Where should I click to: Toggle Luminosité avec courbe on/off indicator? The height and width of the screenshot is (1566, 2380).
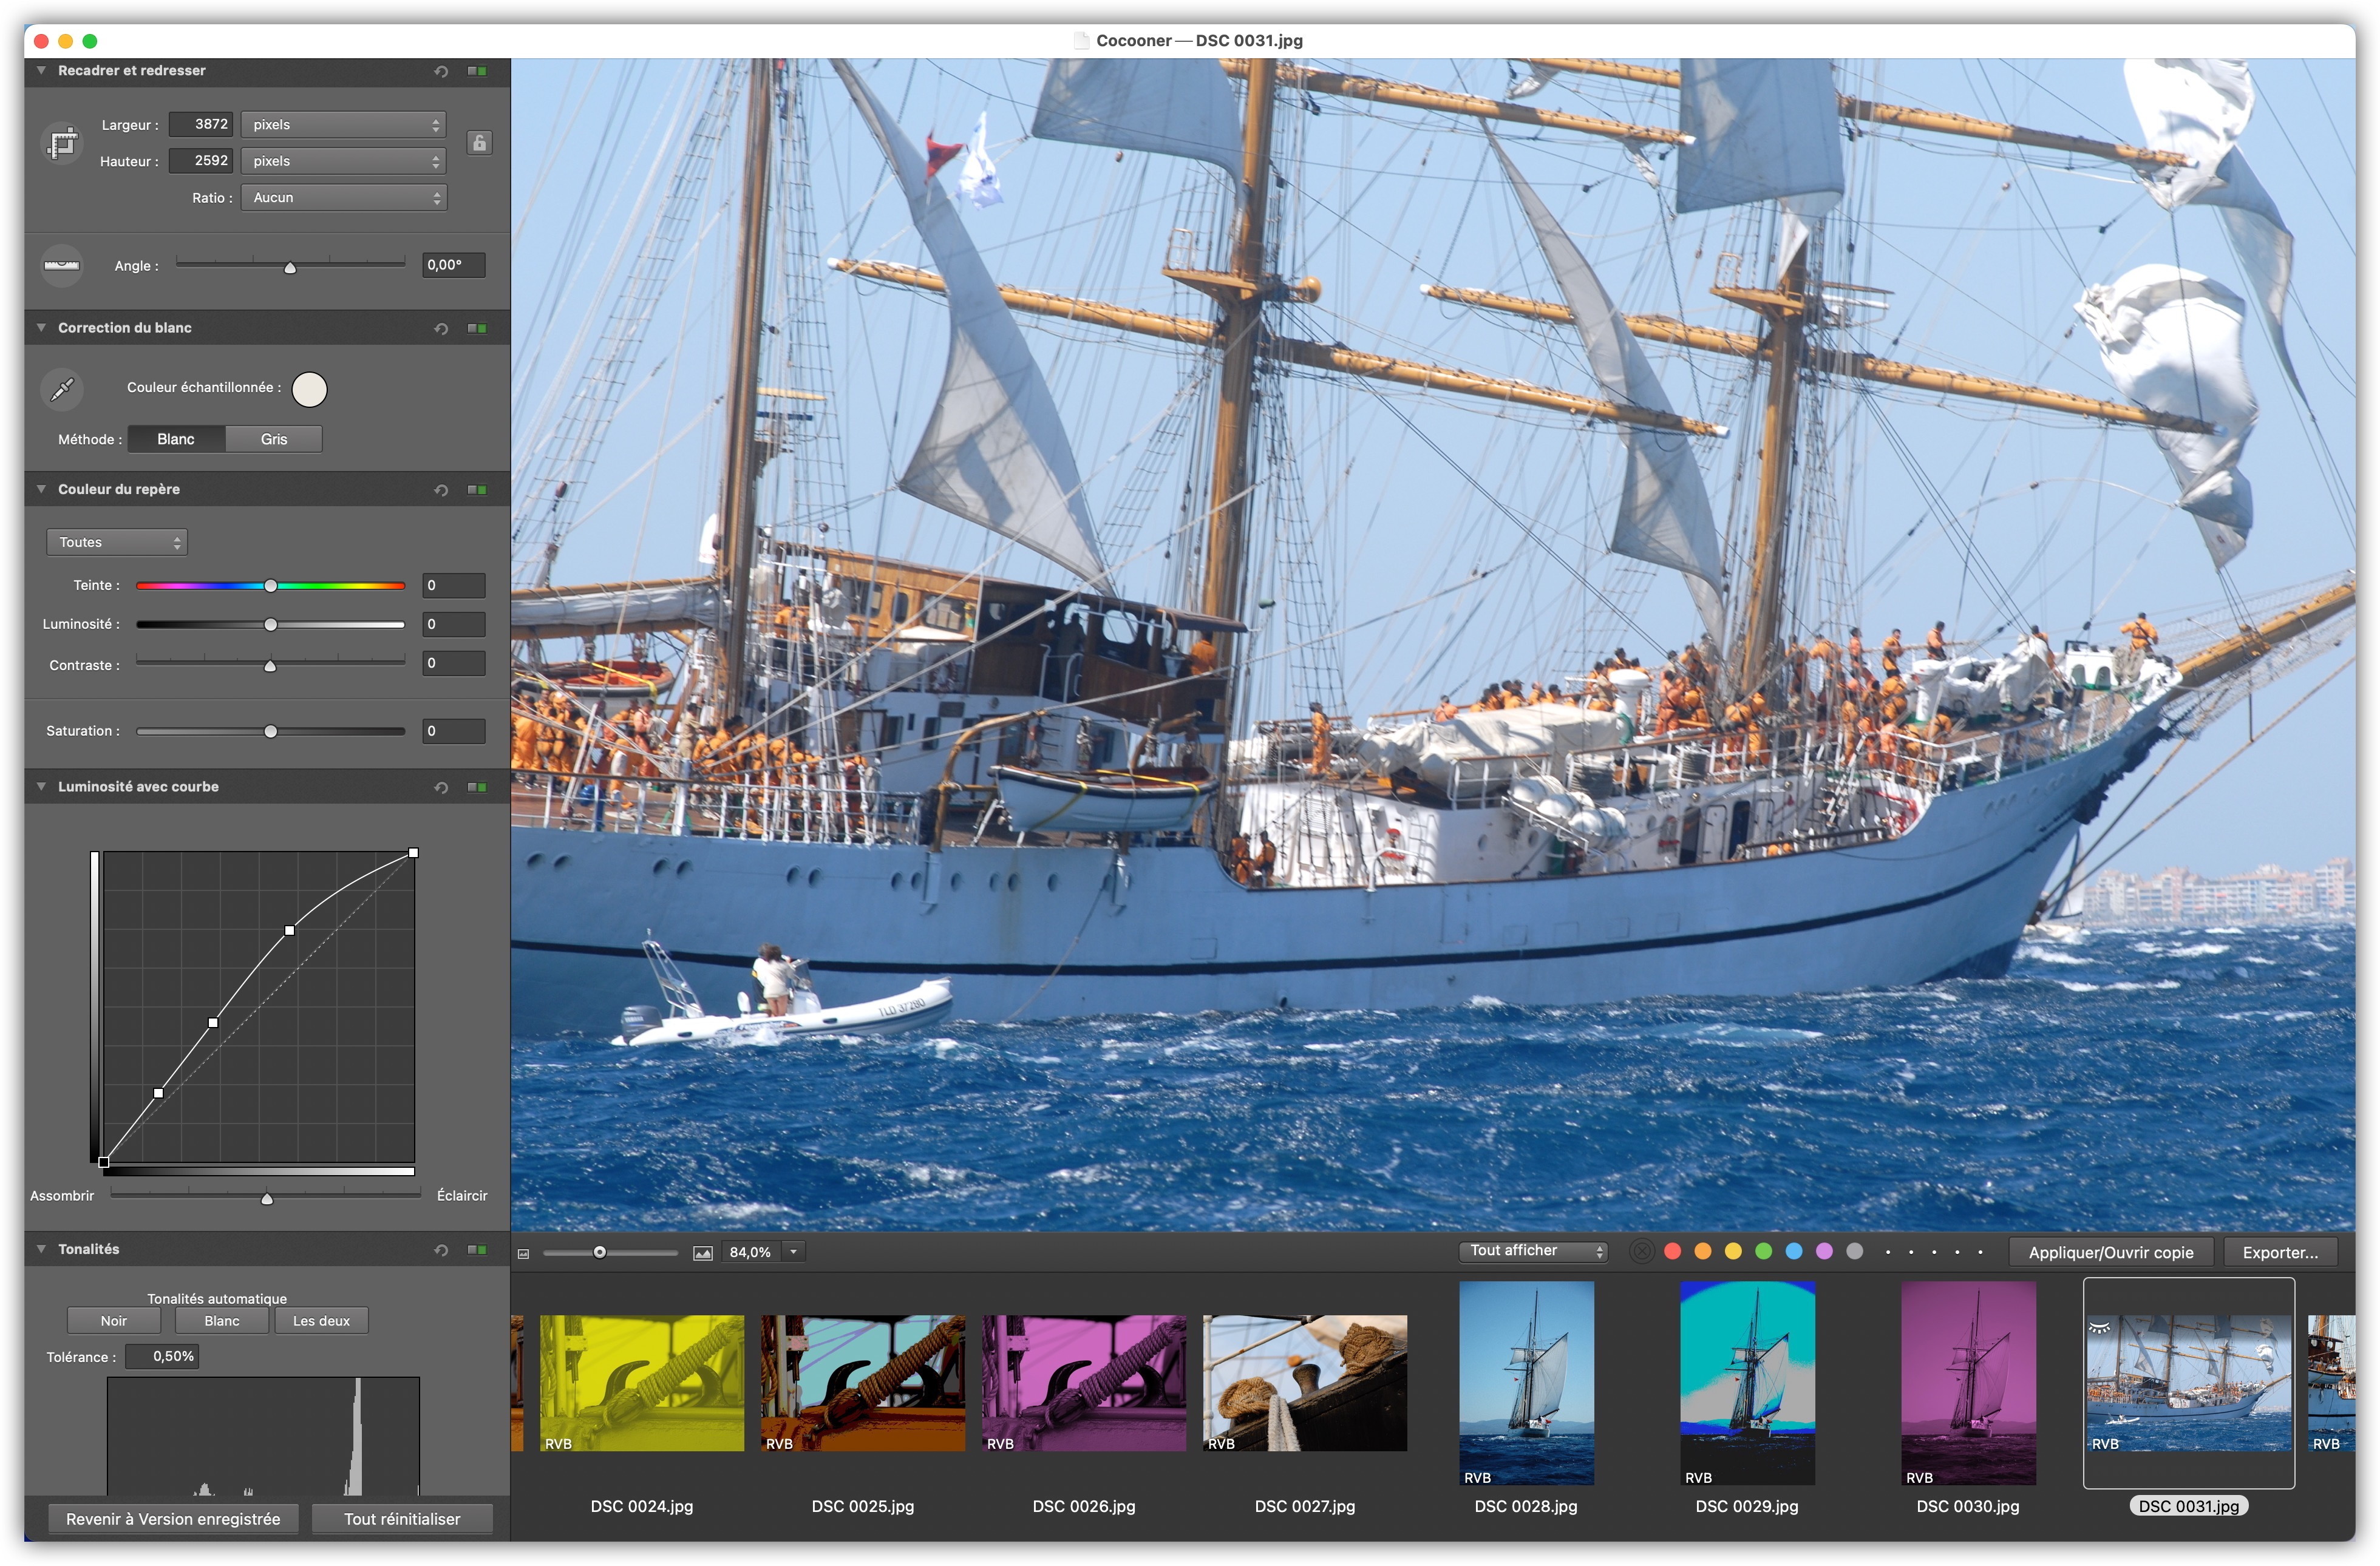[477, 787]
